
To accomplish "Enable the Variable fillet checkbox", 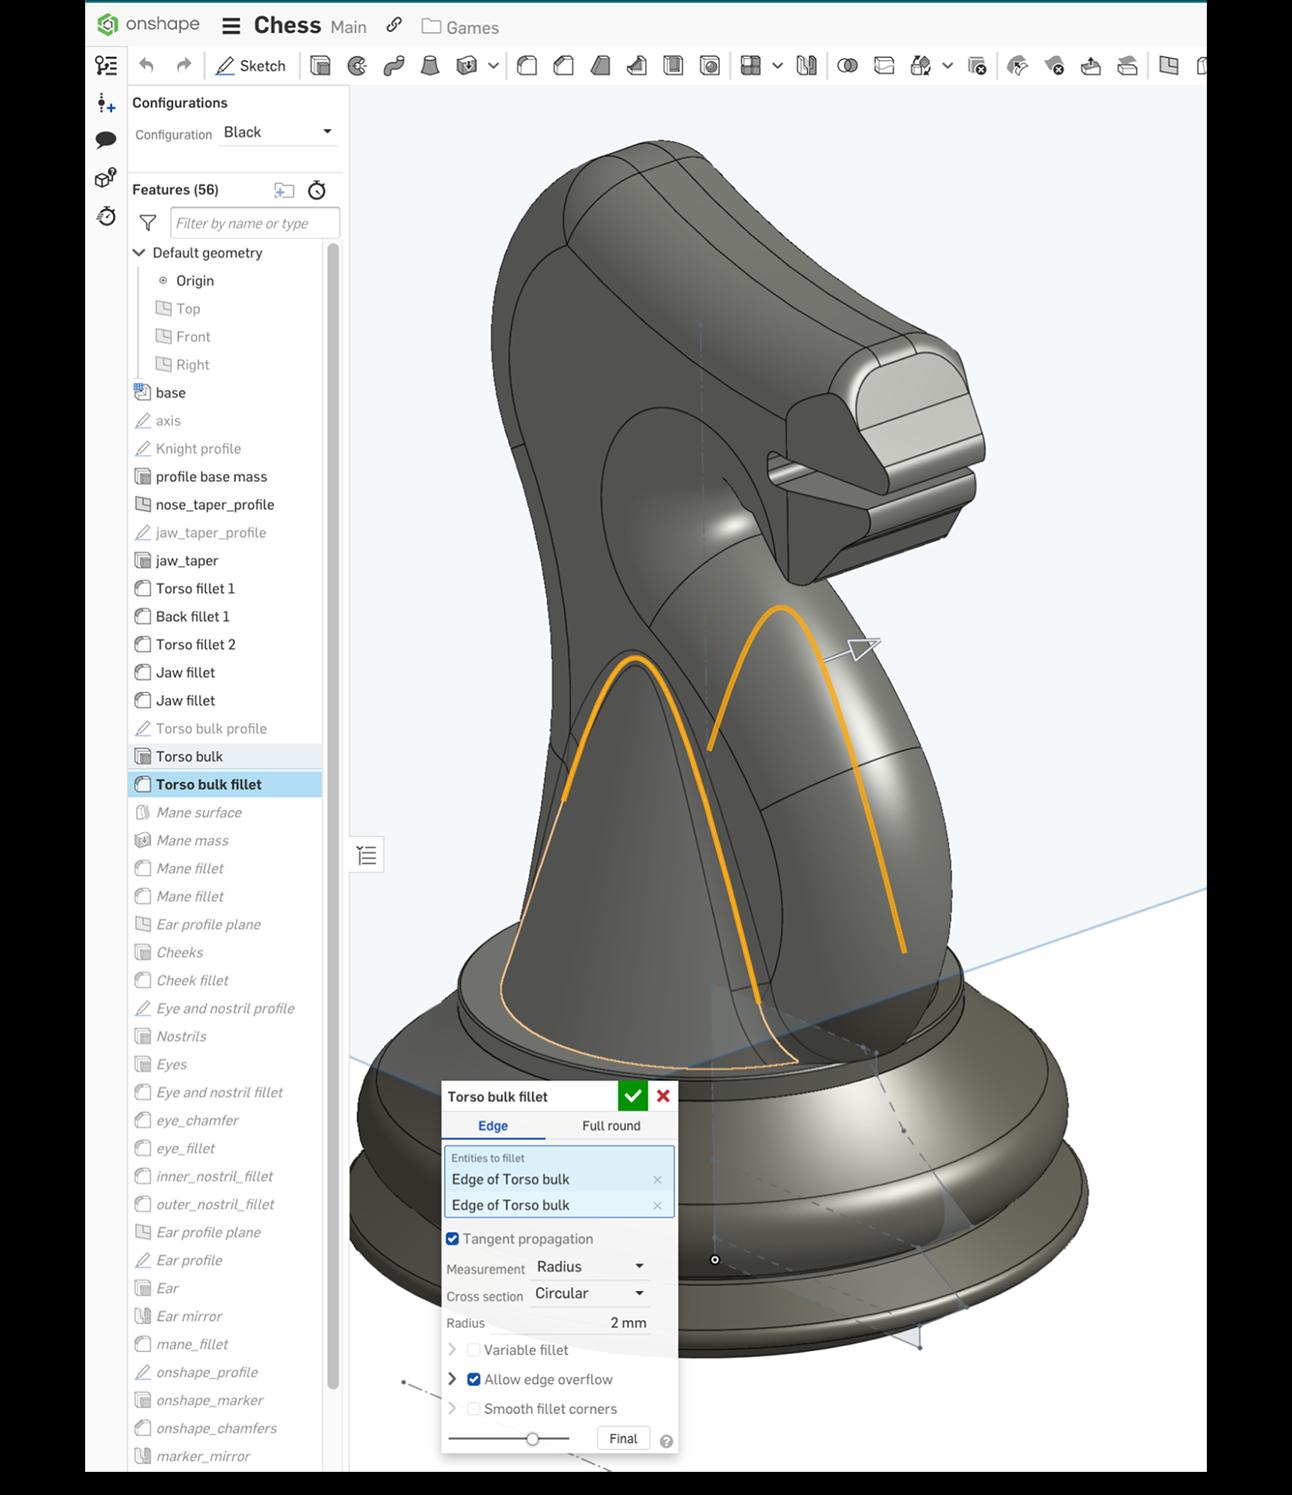I will [x=474, y=1350].
